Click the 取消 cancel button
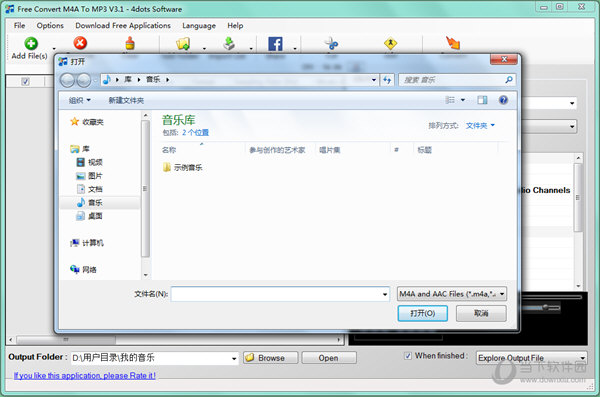The image size is (600, 397). 481,313
